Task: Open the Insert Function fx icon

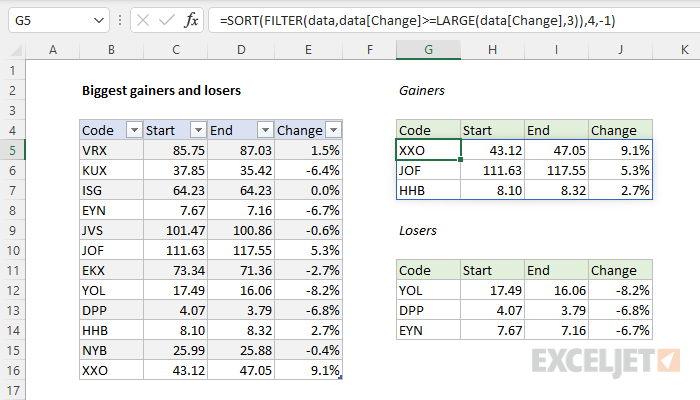Action: (x=191, y=20)
